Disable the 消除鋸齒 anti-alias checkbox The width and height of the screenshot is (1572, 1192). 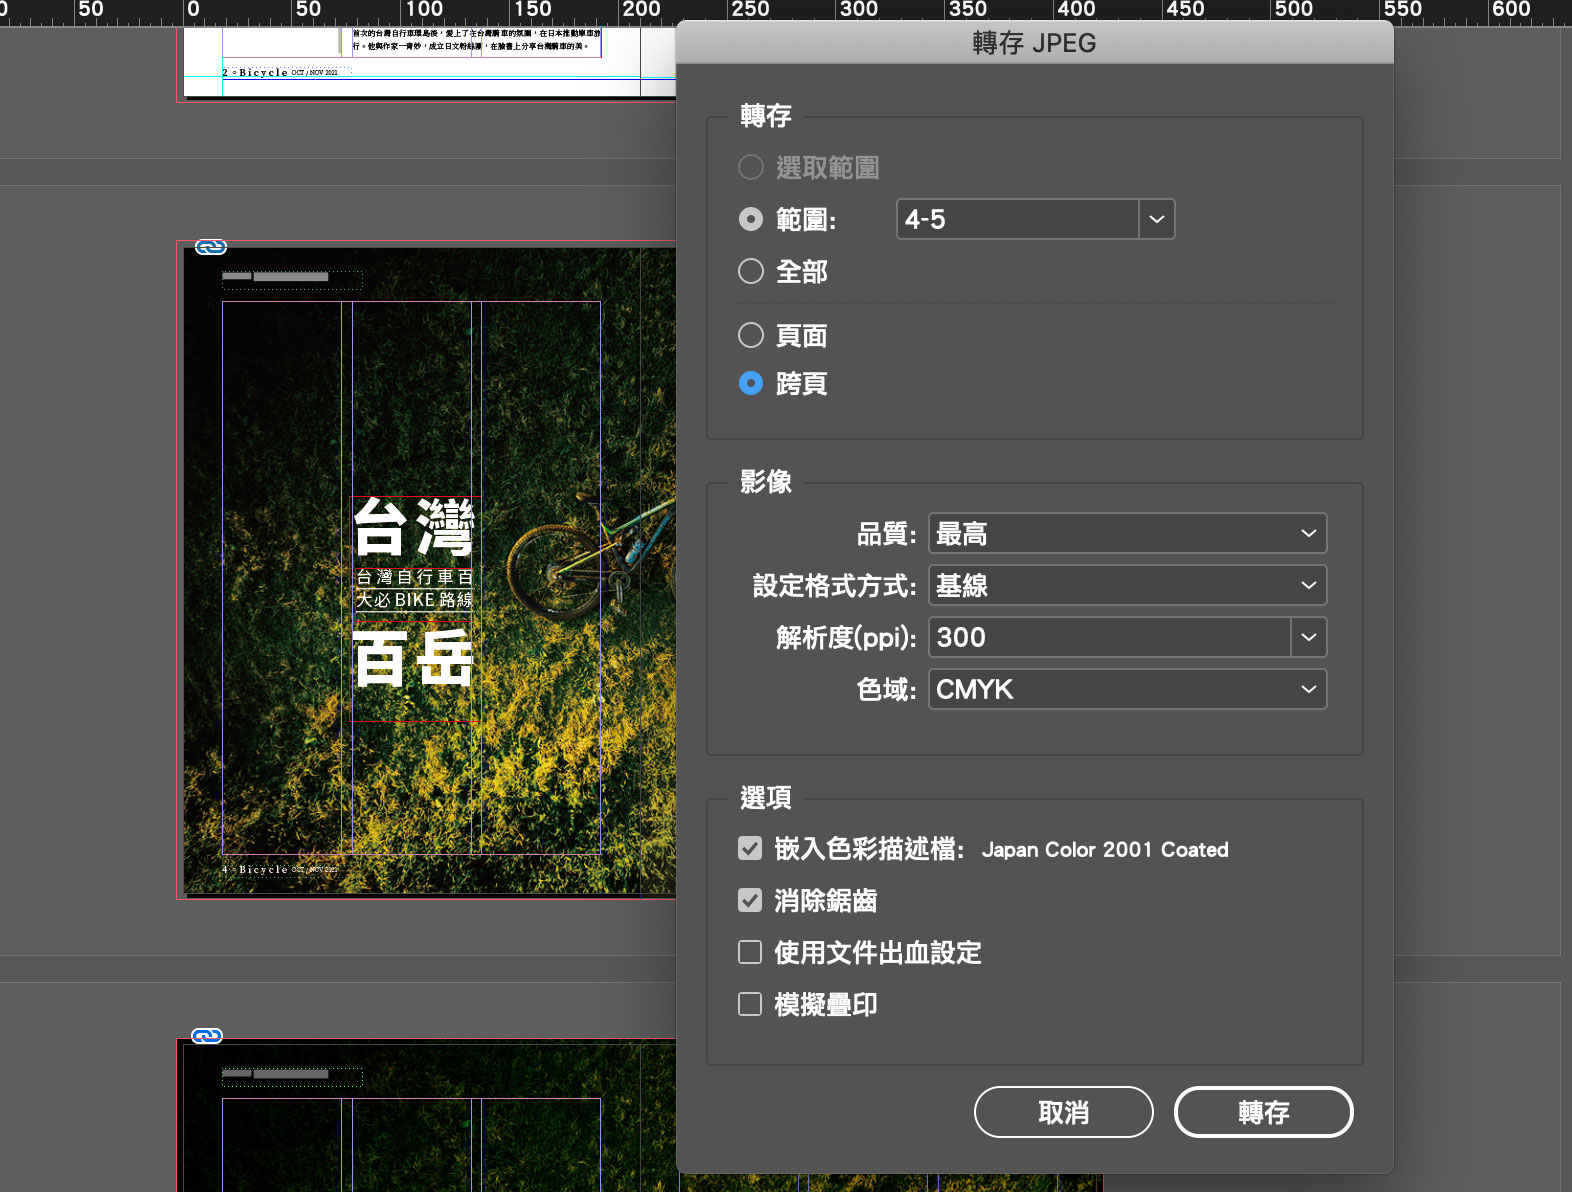coord(750,901)
